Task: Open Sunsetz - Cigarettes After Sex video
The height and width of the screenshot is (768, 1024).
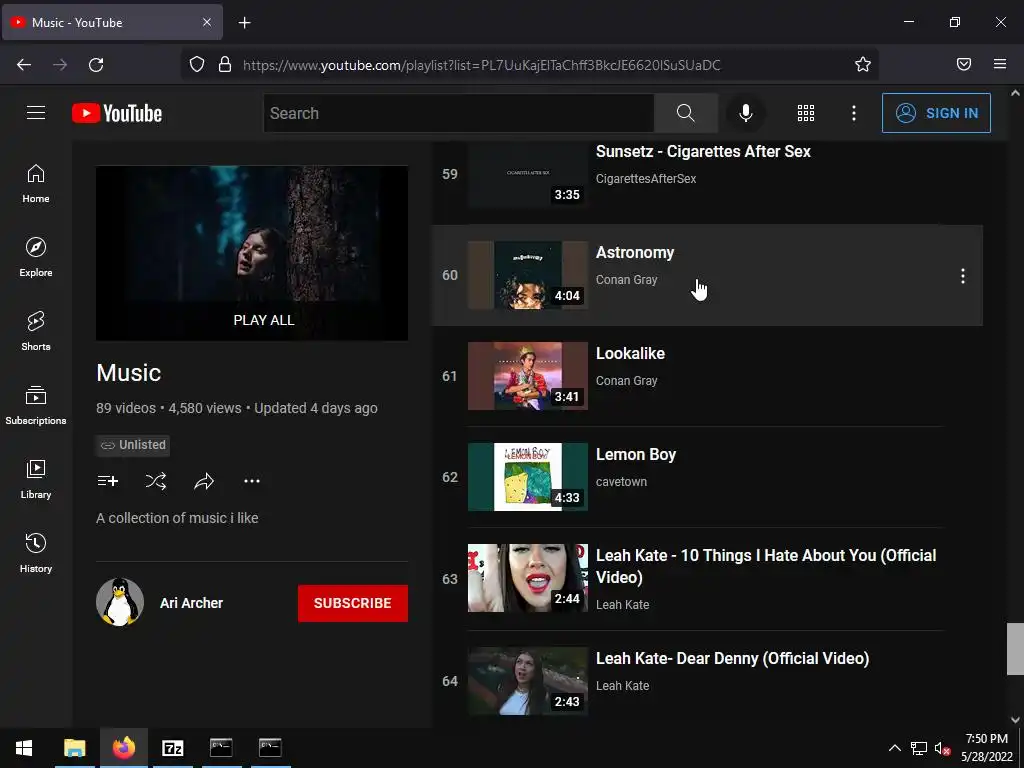Action: tap(703, 152)
